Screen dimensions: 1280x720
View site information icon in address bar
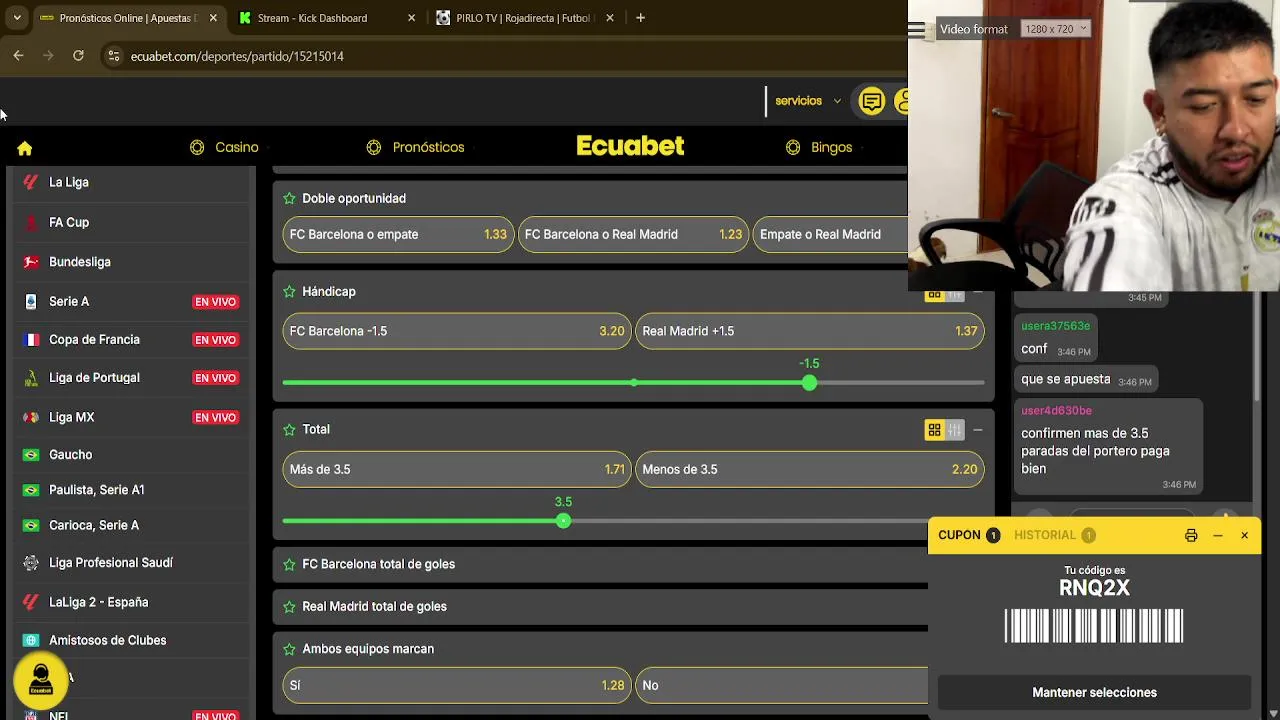tap(113, 56)
